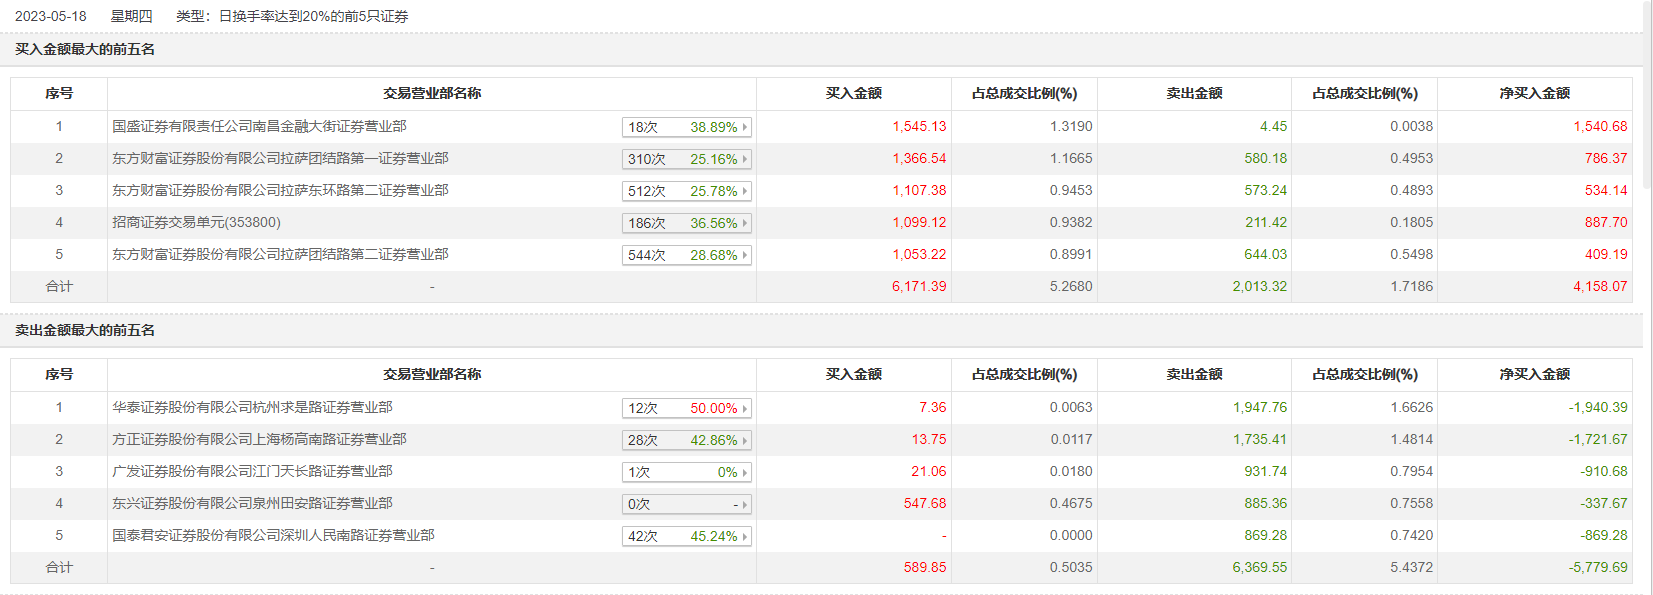
Task: Expand the 1次 0% stats box
Action: pyautogui.click(x=686, y=472)
